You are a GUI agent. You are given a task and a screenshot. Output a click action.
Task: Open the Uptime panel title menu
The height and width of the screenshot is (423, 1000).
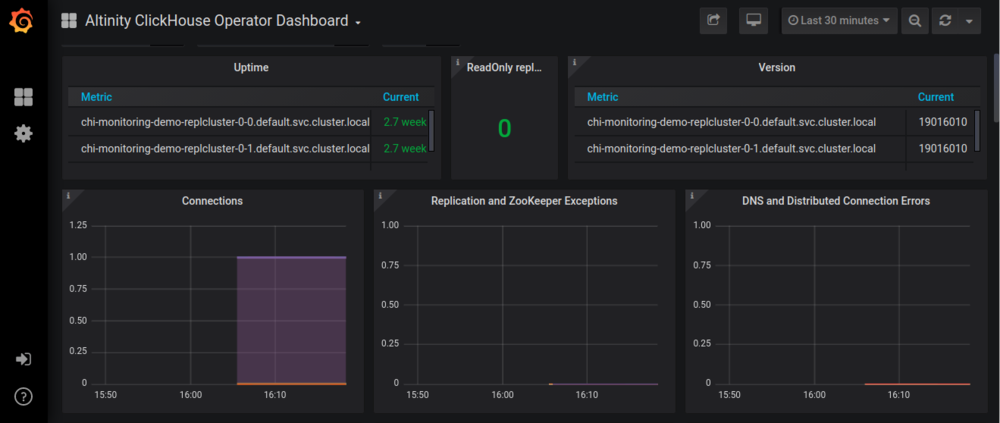click(x=251, y=68)
